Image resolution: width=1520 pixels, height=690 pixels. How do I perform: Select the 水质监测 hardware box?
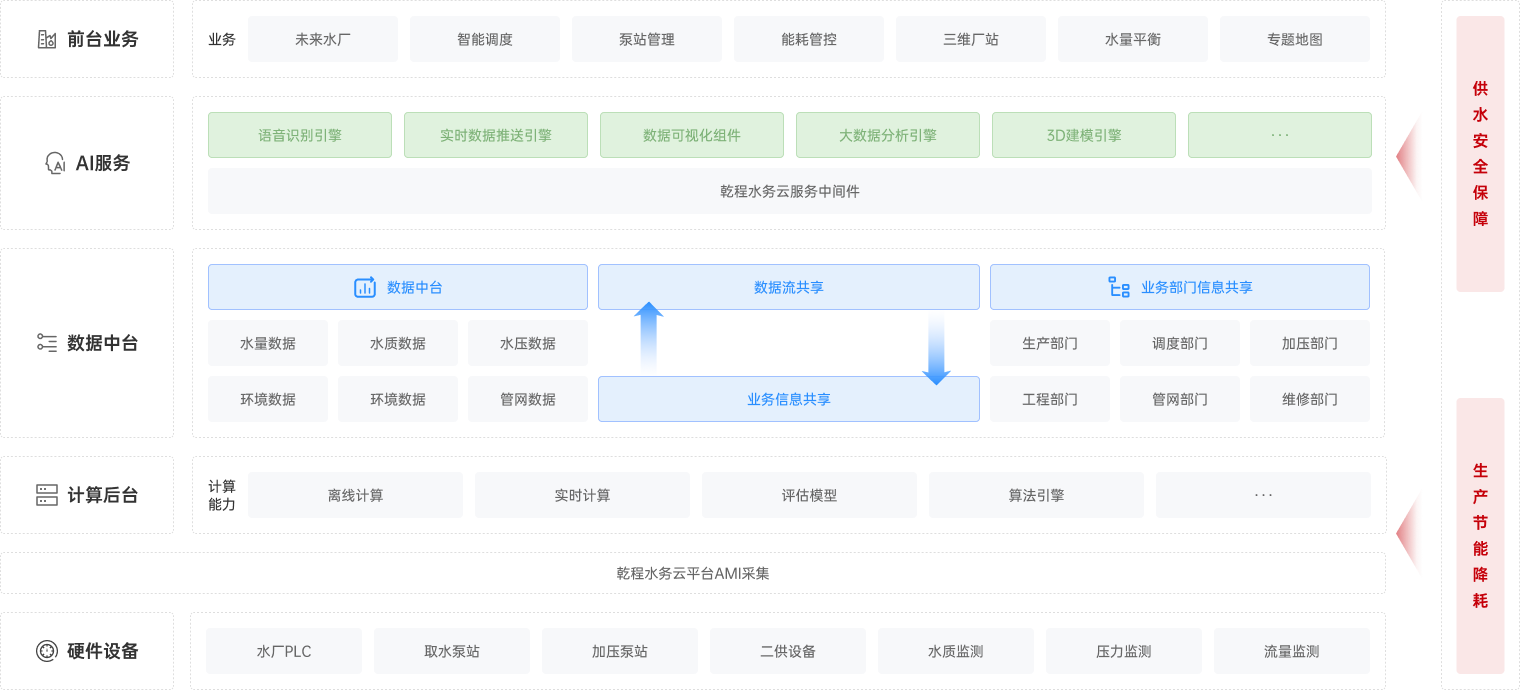955,651
